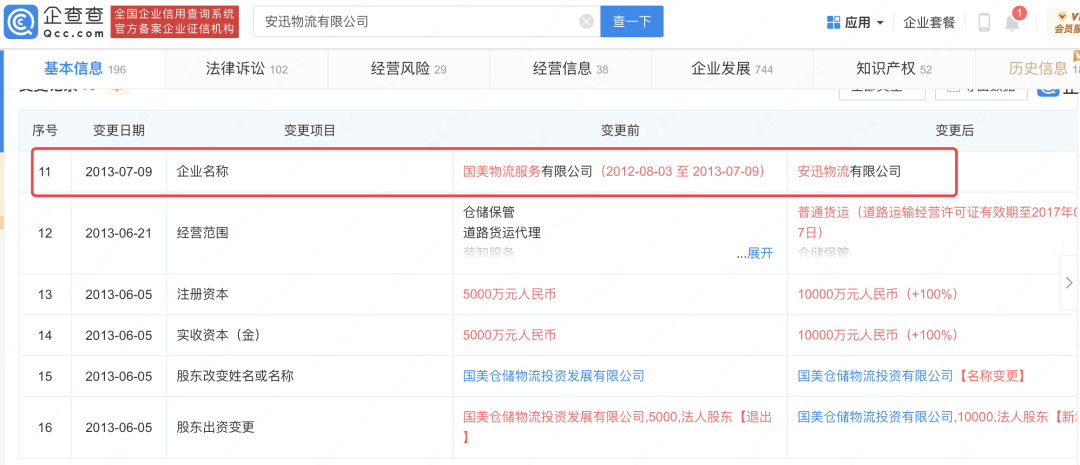The height and width of the screenshot is (465, 1080).
Task: Expand the 经营范围 text with 展开
Action: (760, 253)
